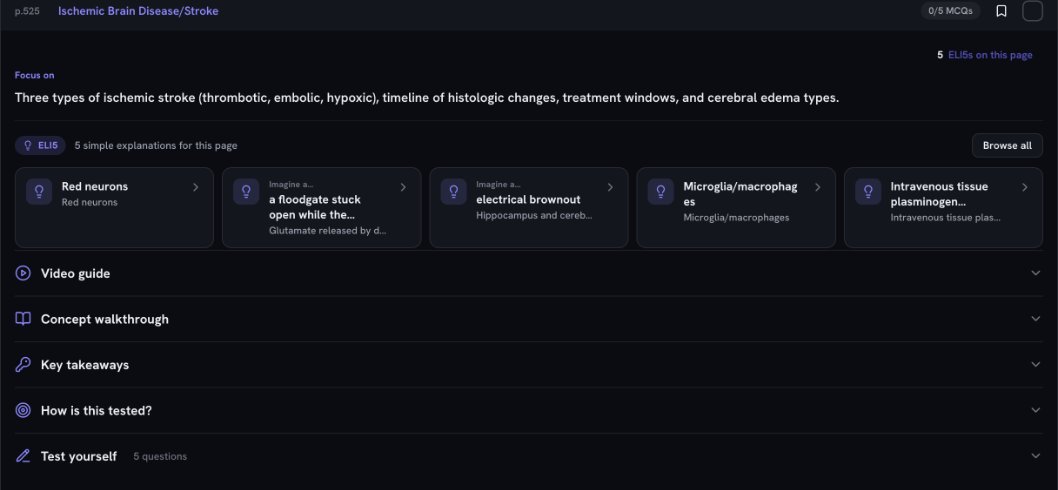Open the floodgate stuck open card
This screenshot has width=1058, height=490.
pyautogui.click(x=321, y=207)
